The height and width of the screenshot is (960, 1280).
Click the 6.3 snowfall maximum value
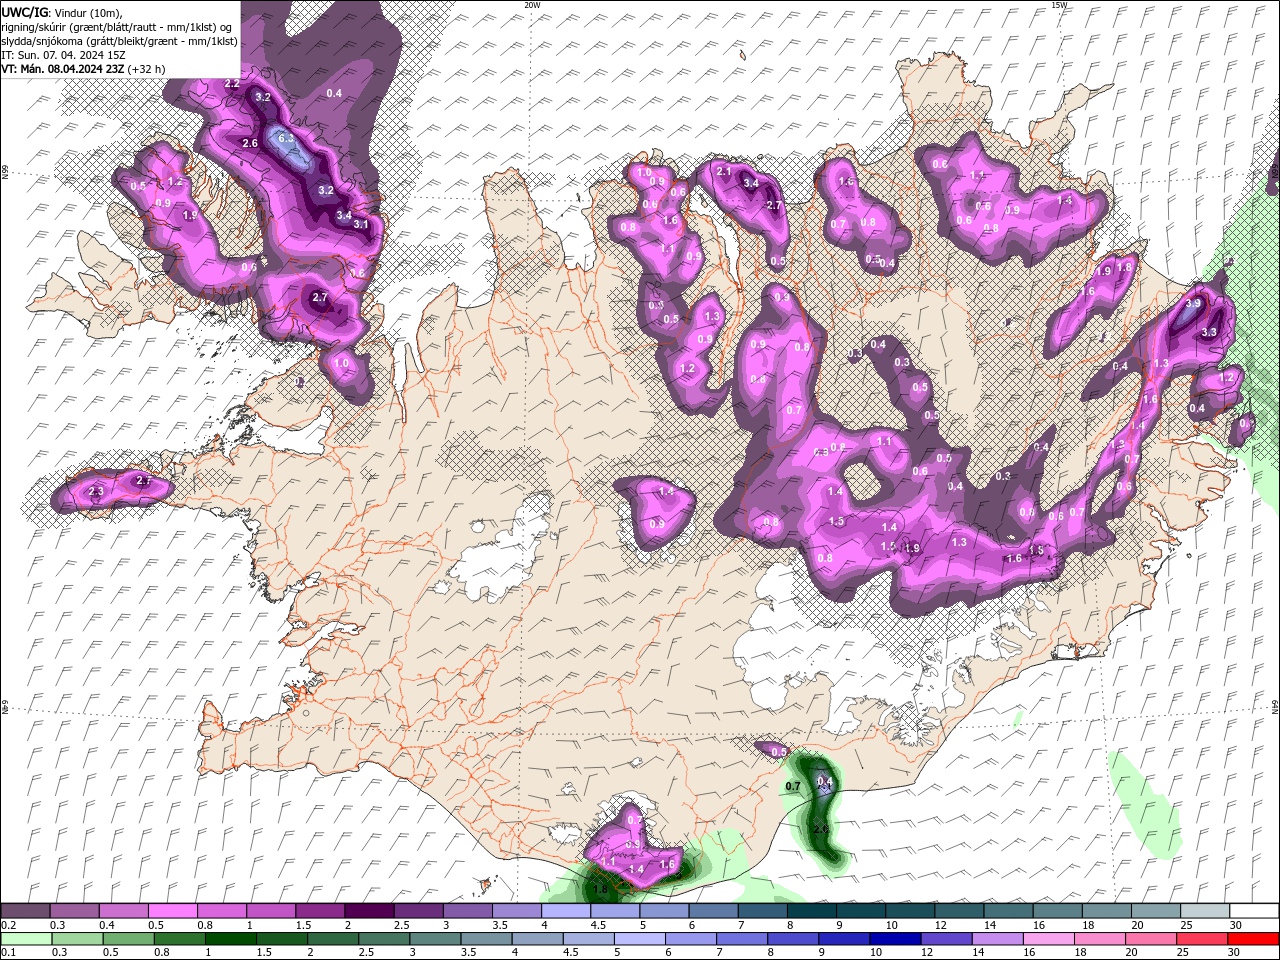[x=287, y=138]
